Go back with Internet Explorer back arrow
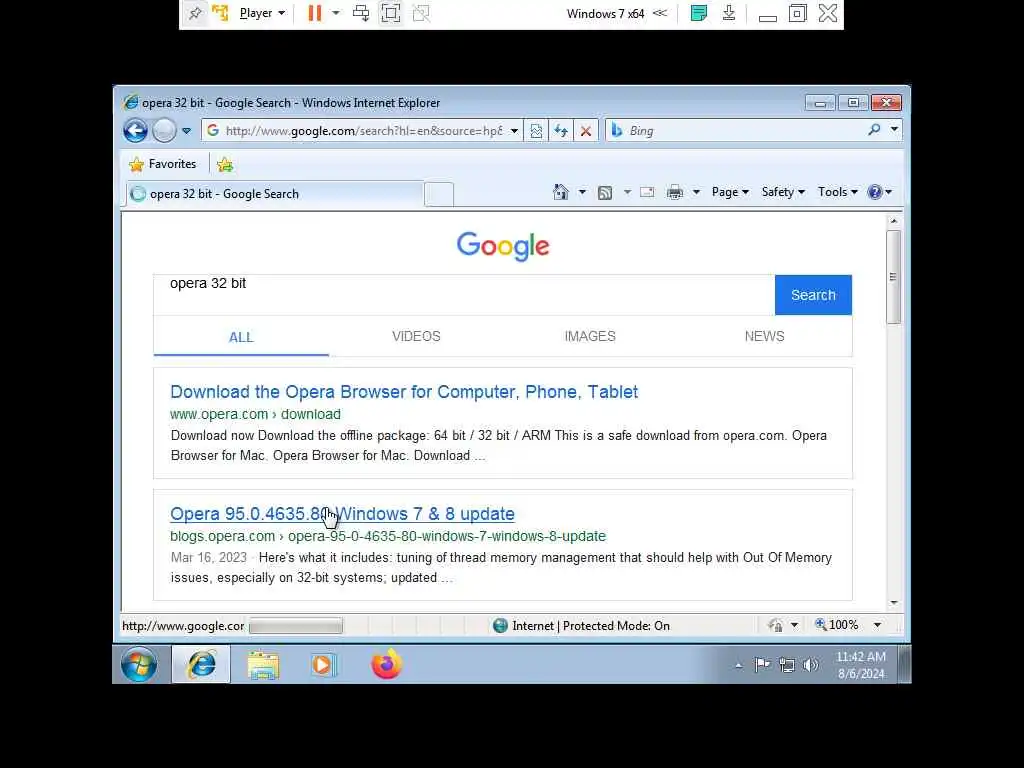The image size is (1024, 768). coord(135,131)
